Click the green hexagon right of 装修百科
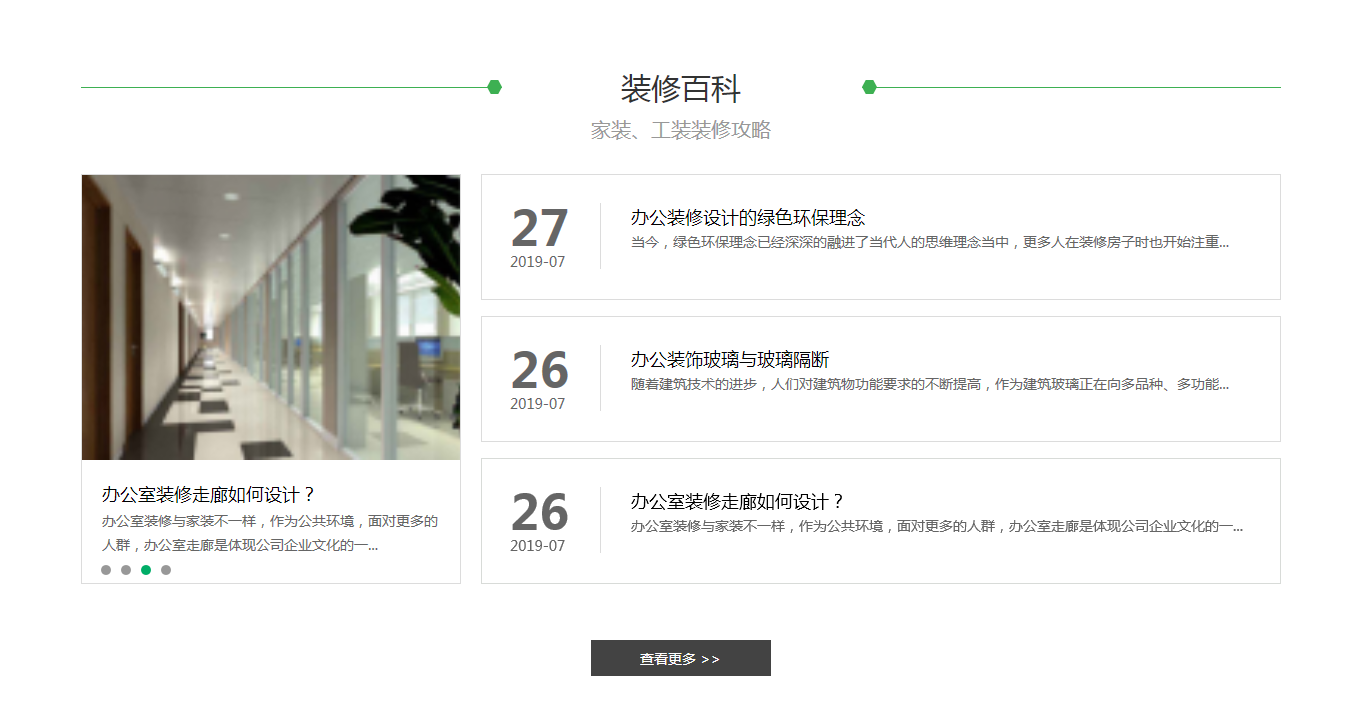 click(x=869, y=87)
